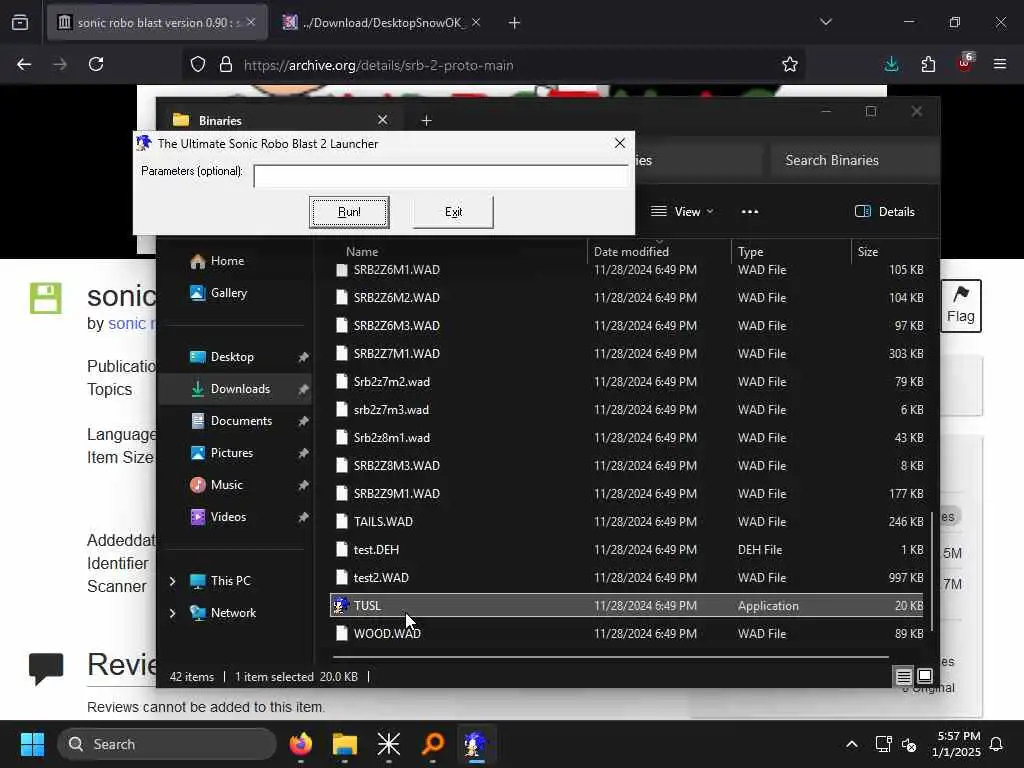Image resolution: width=1024 pixels, height=768 pixels.
Task: Select the test.DEH file
Action: 627,549
